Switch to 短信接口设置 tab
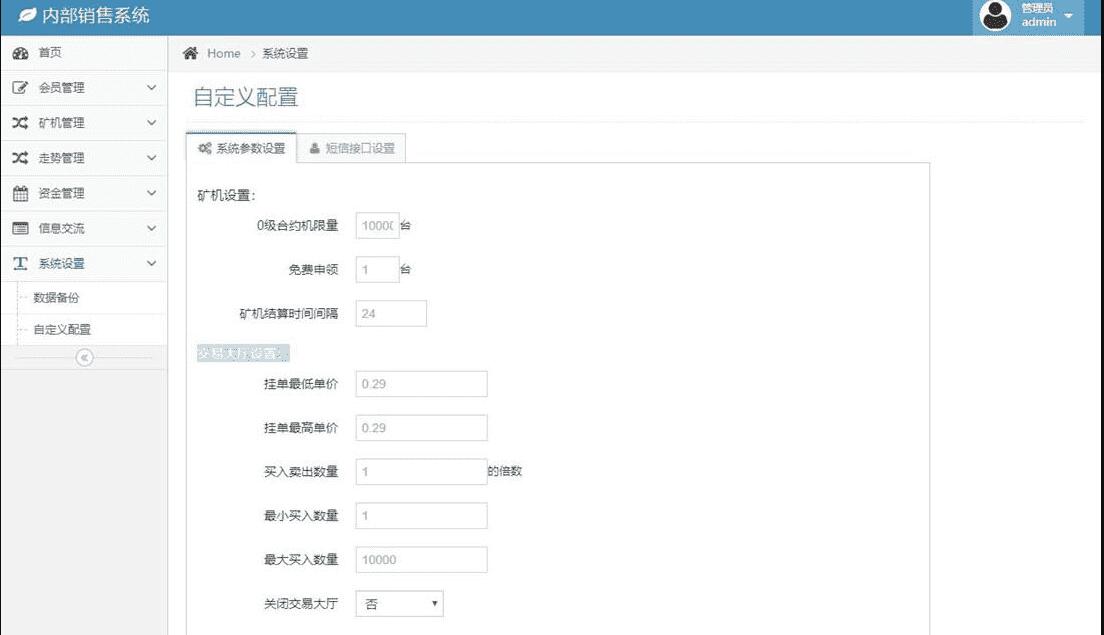 coord(351,148)
